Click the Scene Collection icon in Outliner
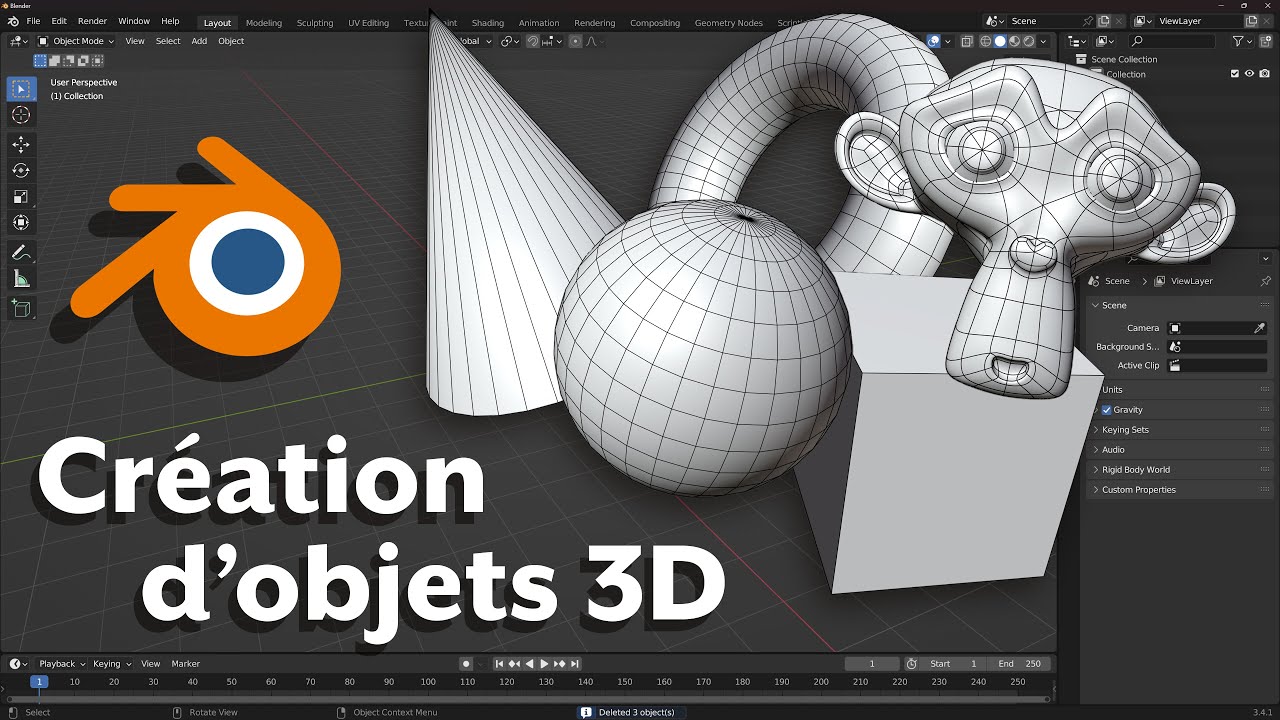Screen dimensions: 1280x720 pos(1081,59)
